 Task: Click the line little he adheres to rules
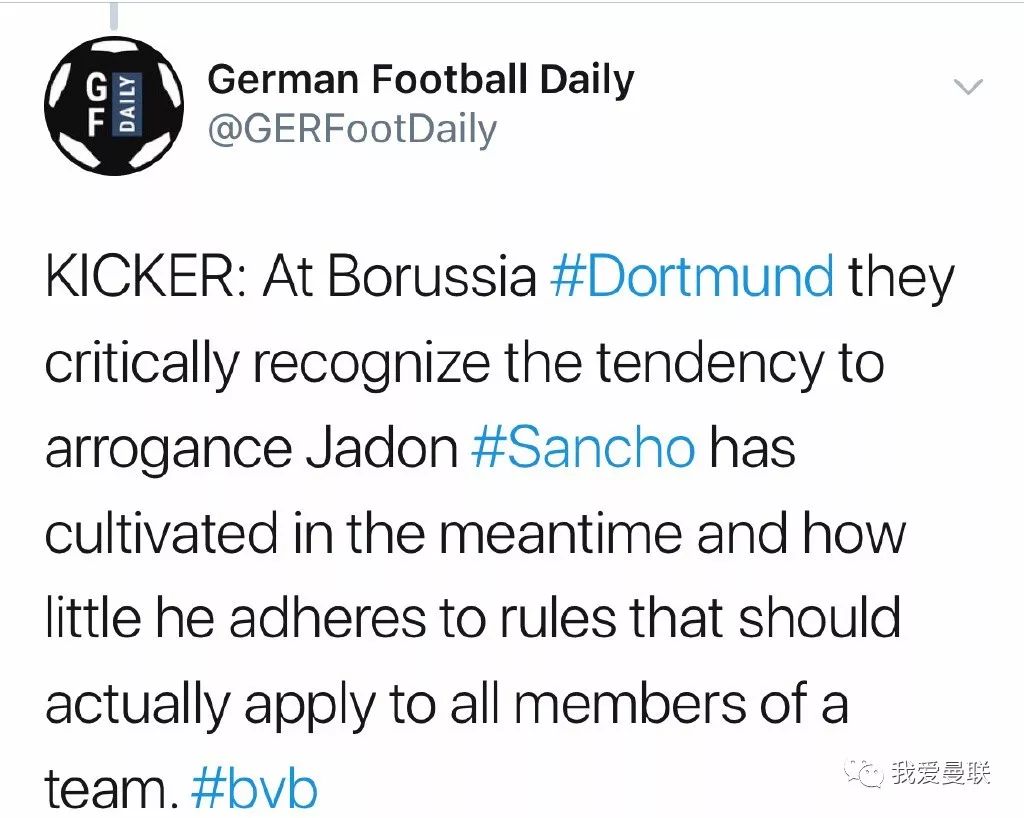coord(473,618)
